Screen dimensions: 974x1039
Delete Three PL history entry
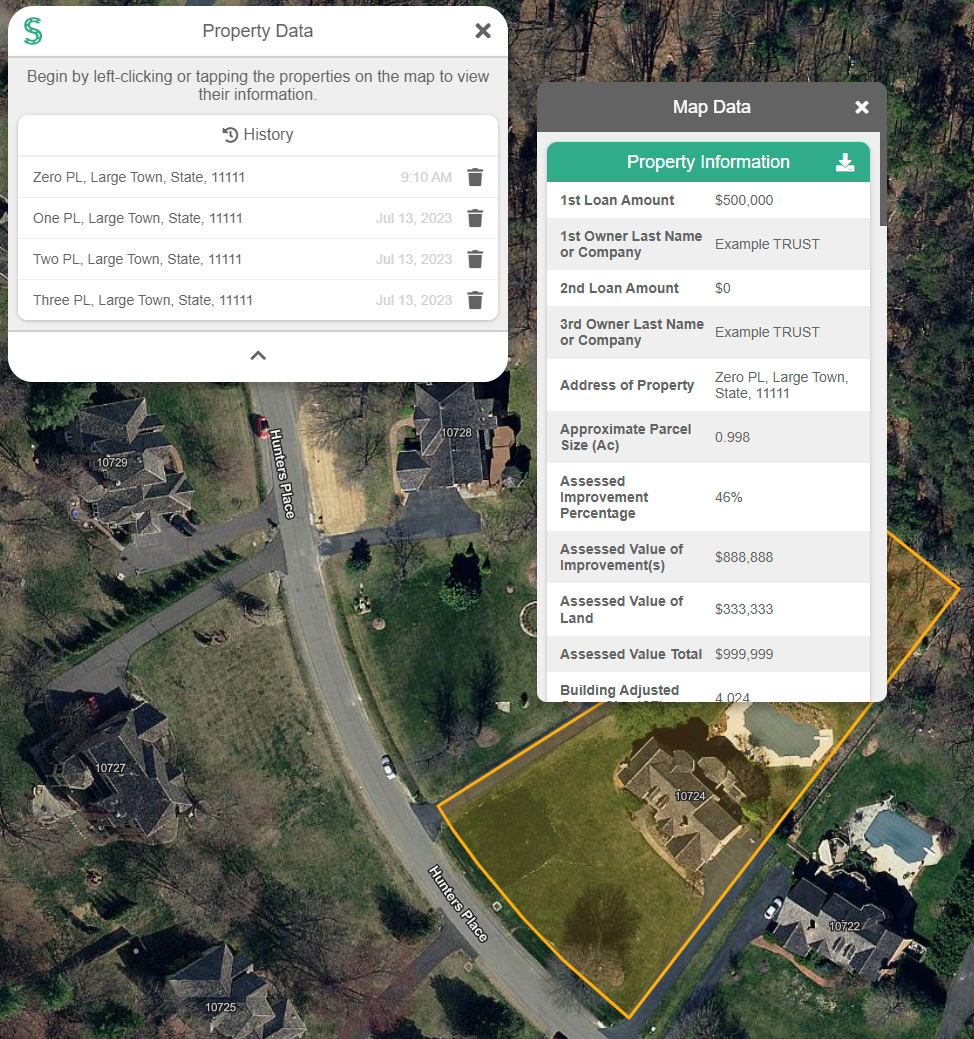(475, 300)
